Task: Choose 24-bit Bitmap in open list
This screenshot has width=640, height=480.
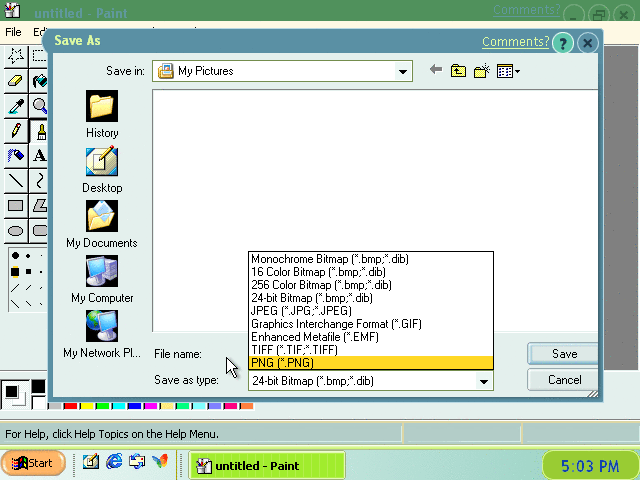Action: click(371, 298)
